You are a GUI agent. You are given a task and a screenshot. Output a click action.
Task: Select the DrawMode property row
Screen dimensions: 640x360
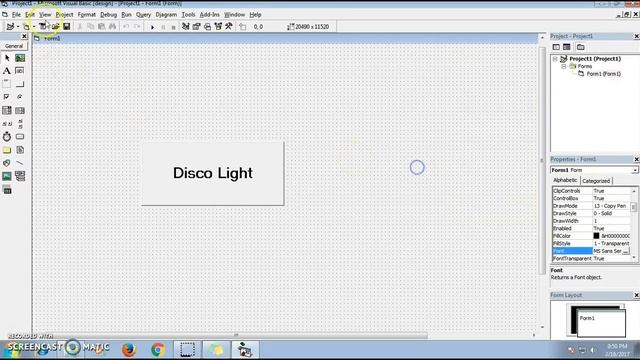(591, 206)
